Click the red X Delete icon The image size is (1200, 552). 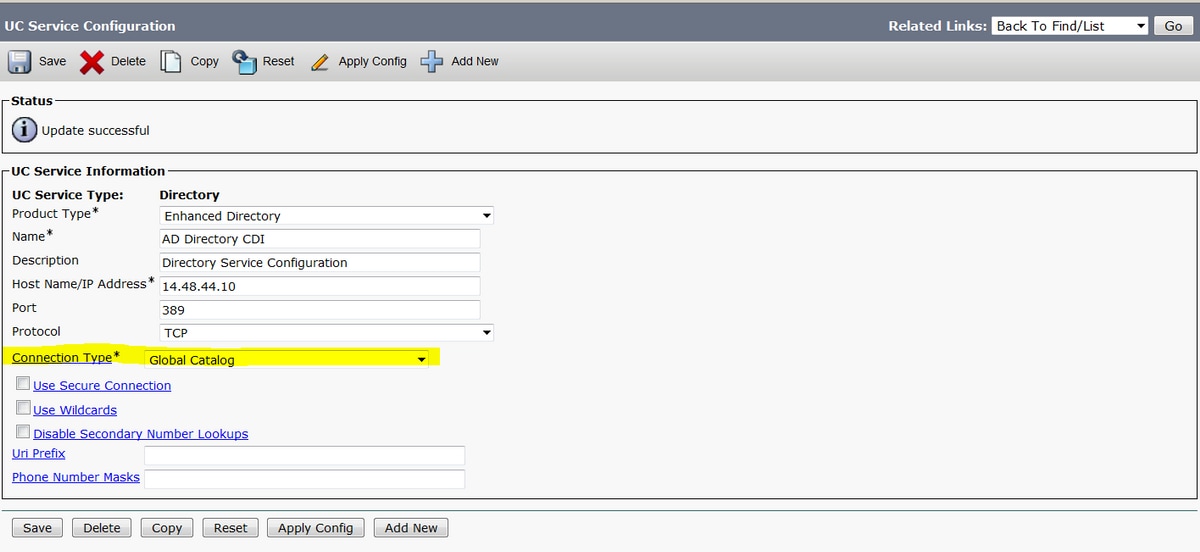(92, 62)
